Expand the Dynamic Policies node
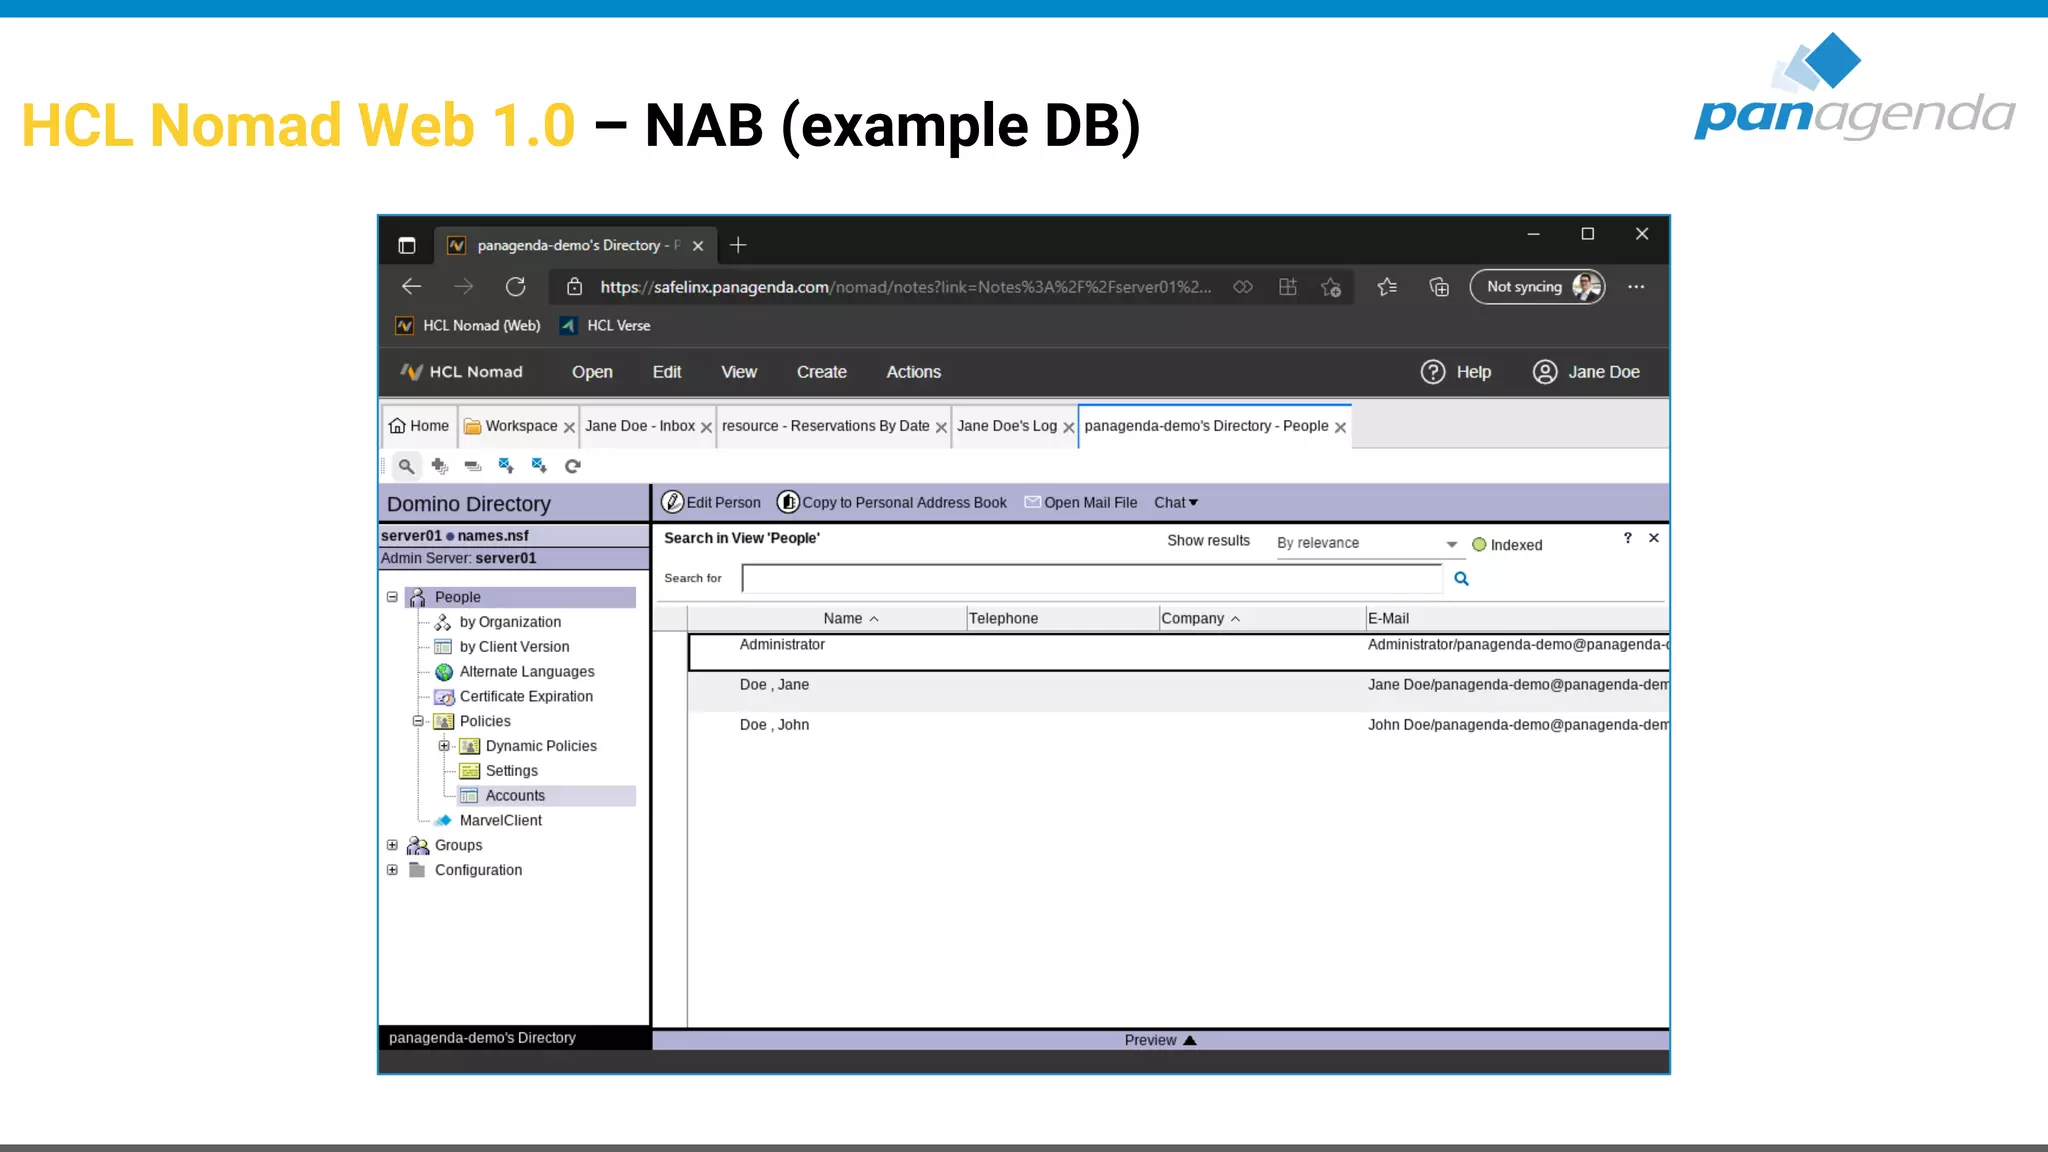 (x=444, y=746)
